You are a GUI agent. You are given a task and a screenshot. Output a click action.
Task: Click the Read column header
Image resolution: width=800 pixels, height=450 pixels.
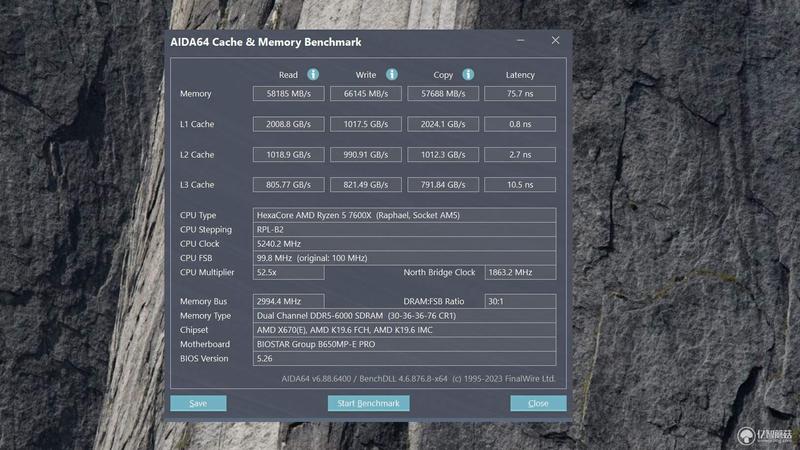point(288,75)
